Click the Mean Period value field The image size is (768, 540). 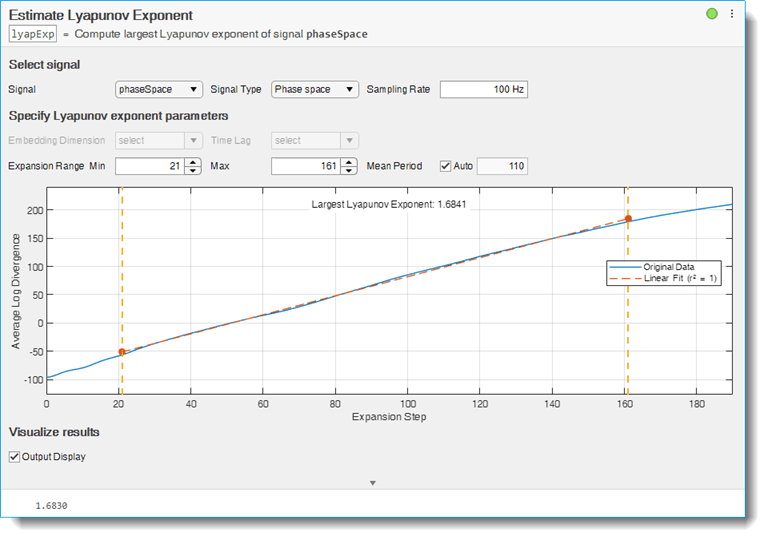click(502, 166)
